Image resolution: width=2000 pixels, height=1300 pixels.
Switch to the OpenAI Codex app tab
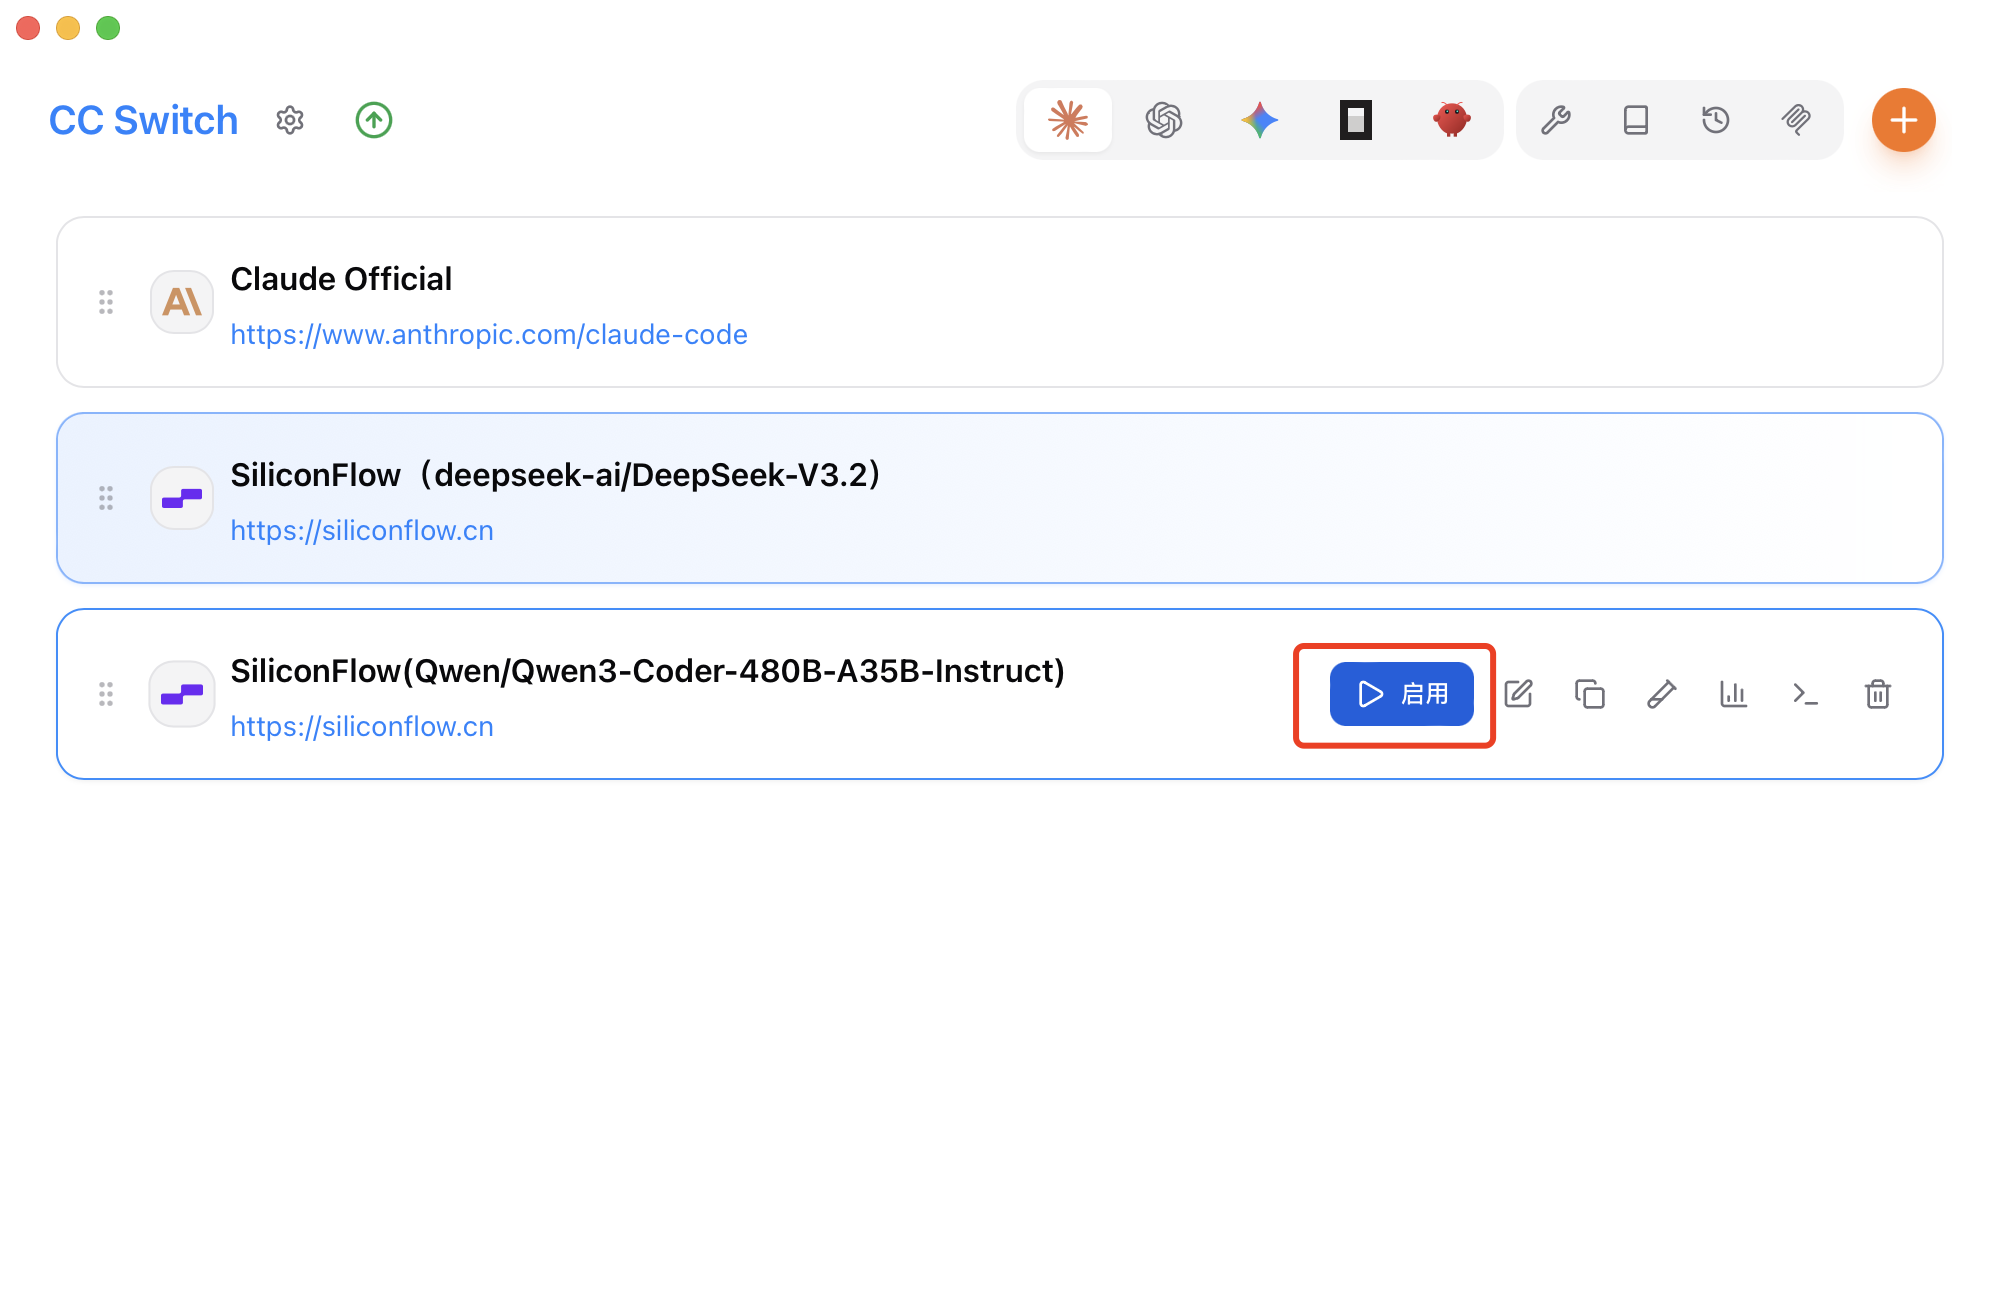1164,120
